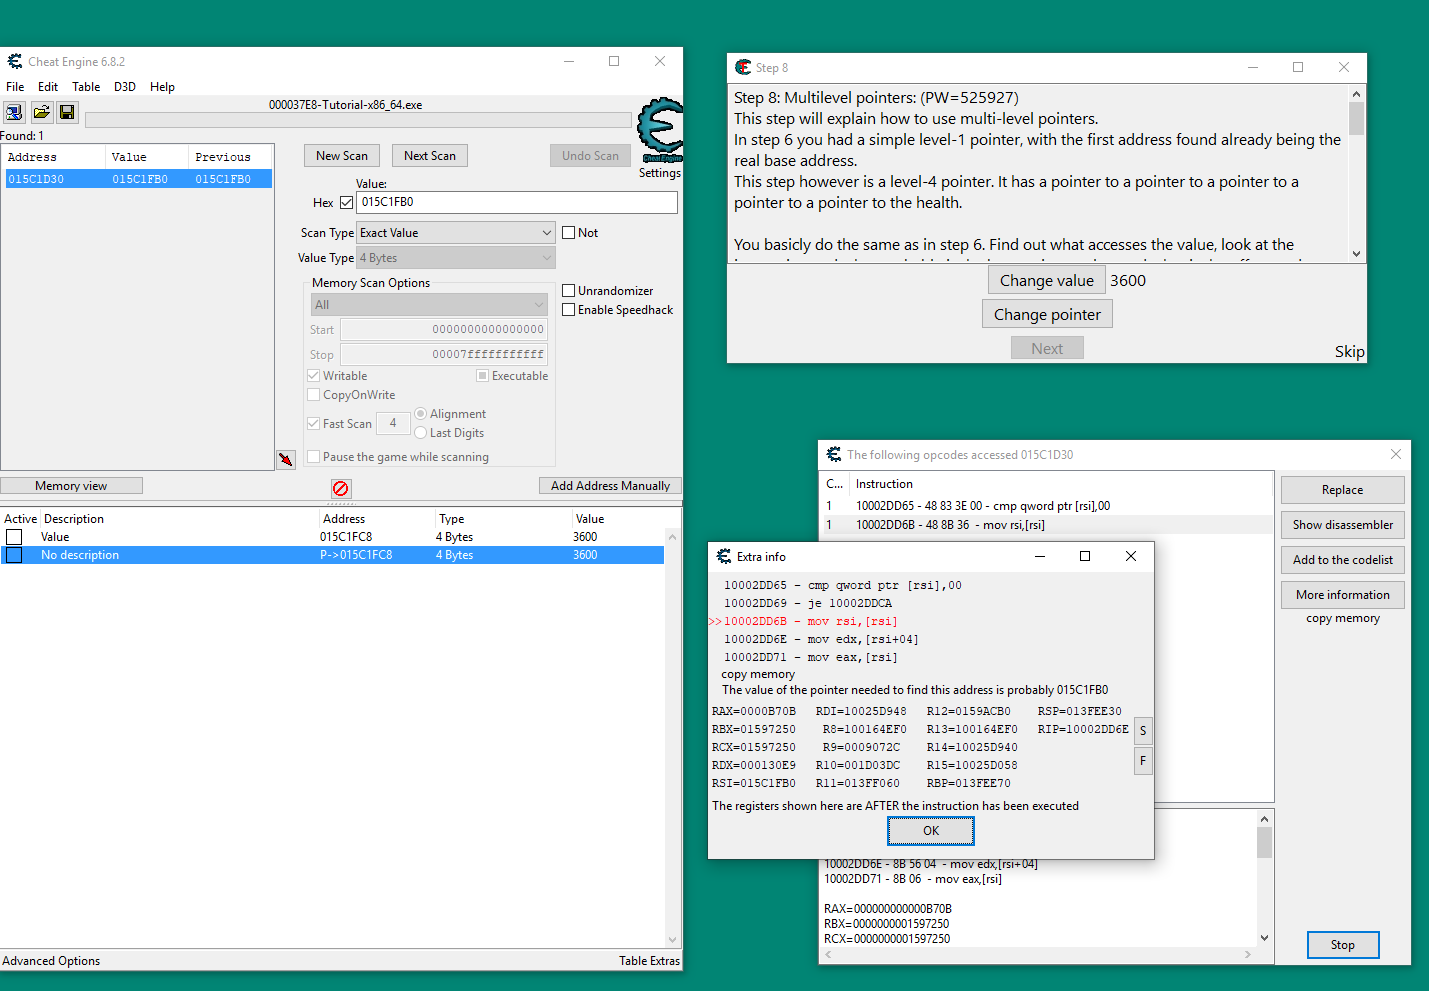The height and width of the screenshot is (991, 1429).
Task: Open the File menu
Action: tap(15, 87)
